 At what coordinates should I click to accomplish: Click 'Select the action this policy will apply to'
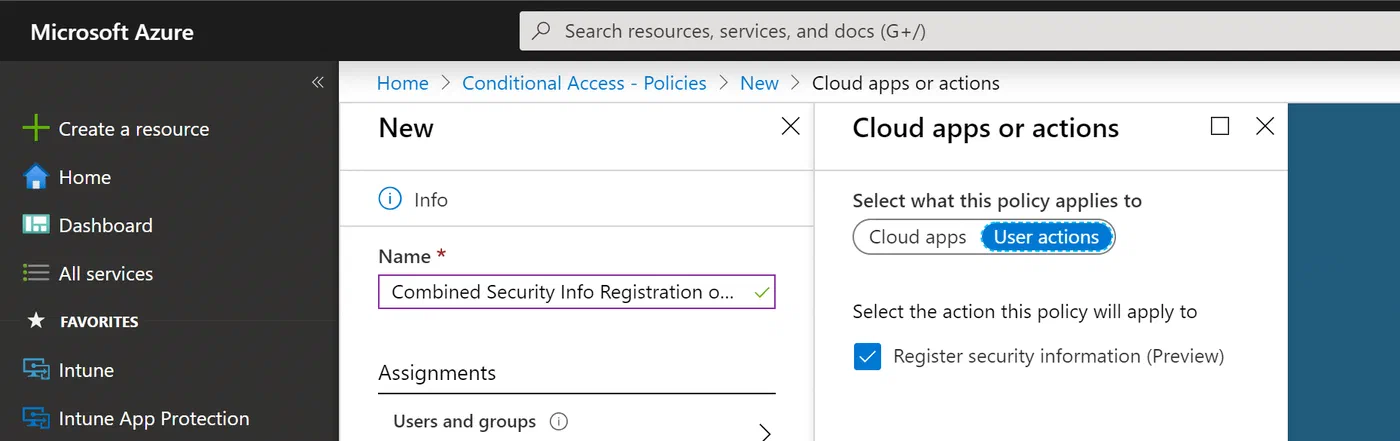1025,311
